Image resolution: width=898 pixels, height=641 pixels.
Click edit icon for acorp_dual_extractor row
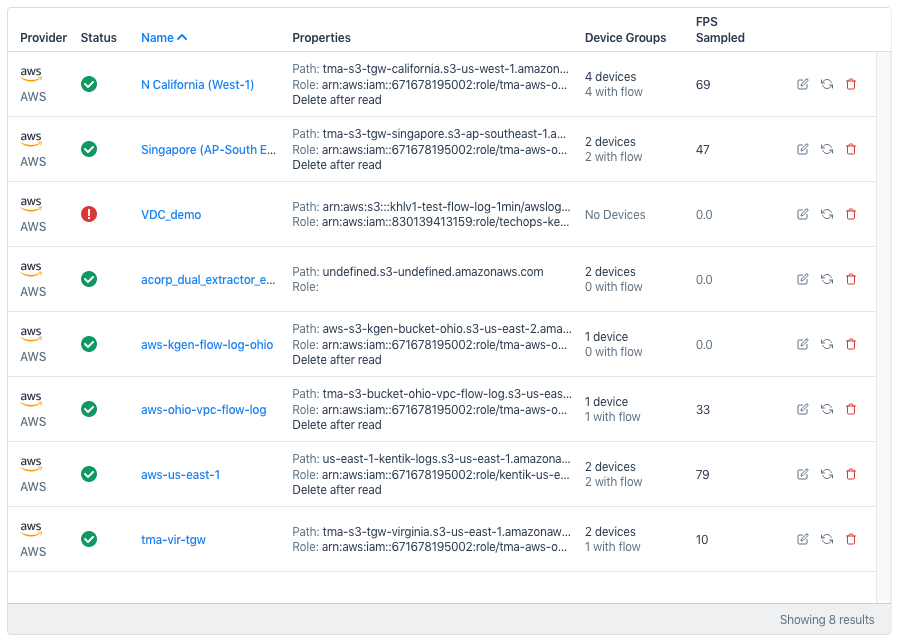point(802,280)
